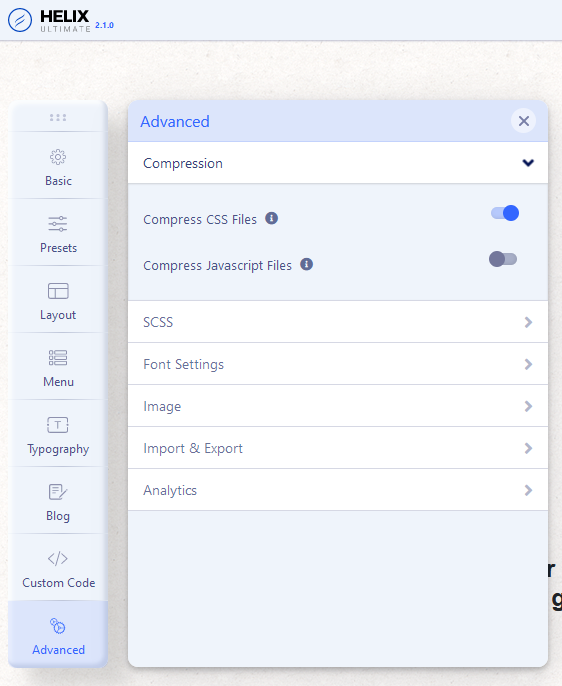The image size is (562, 686).
Task: Open the Basic settings gear icon
Action: [58, 157]
